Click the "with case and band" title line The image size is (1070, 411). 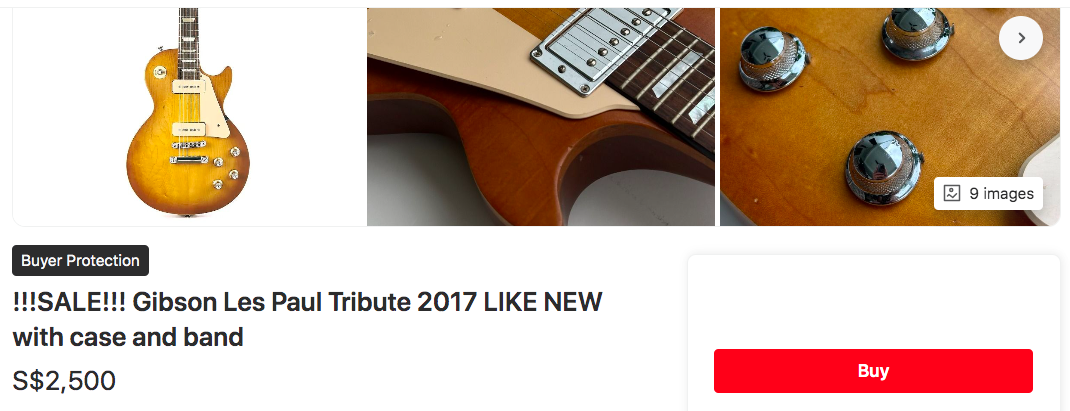pyautogui.click(x=128, y=337)
